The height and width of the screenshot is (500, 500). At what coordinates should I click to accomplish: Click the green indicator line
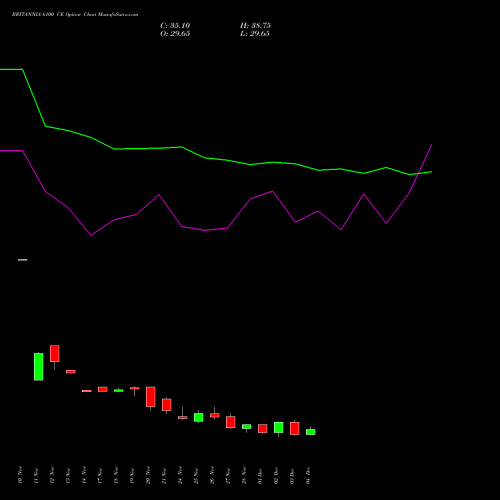tap(216, 159)
